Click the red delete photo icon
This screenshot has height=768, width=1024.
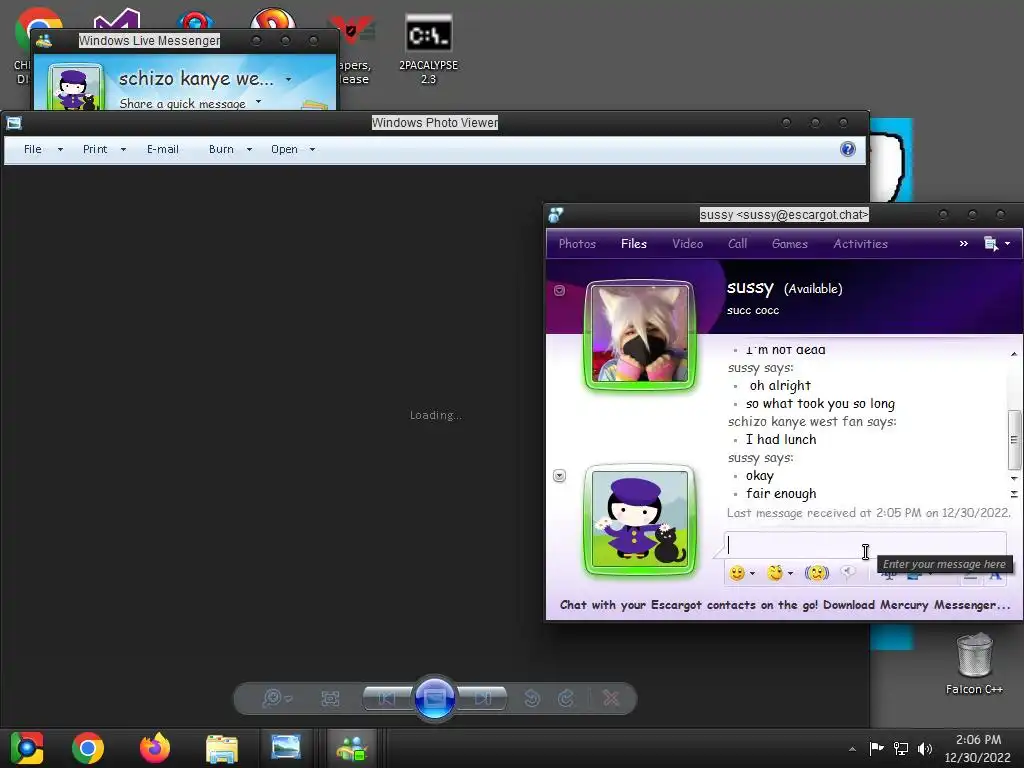point(611,699)
